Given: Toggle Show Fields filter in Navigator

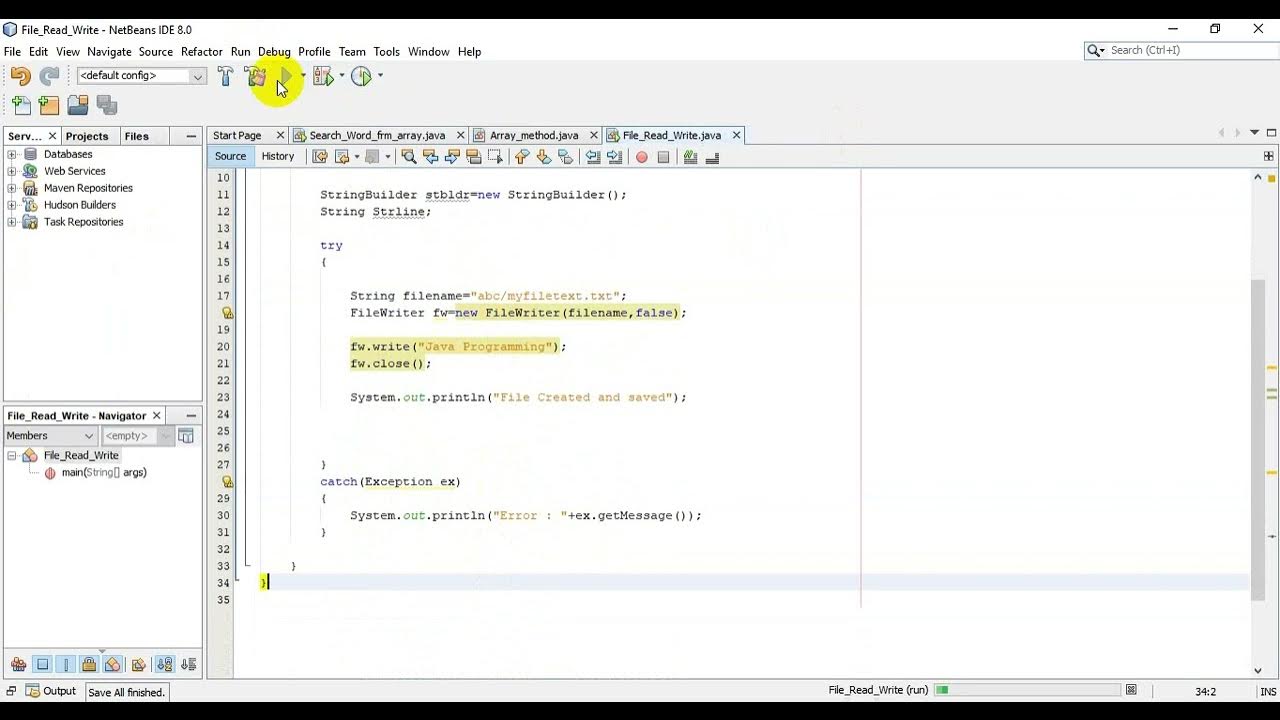Looking at the screenshot, I should [42, 664].
